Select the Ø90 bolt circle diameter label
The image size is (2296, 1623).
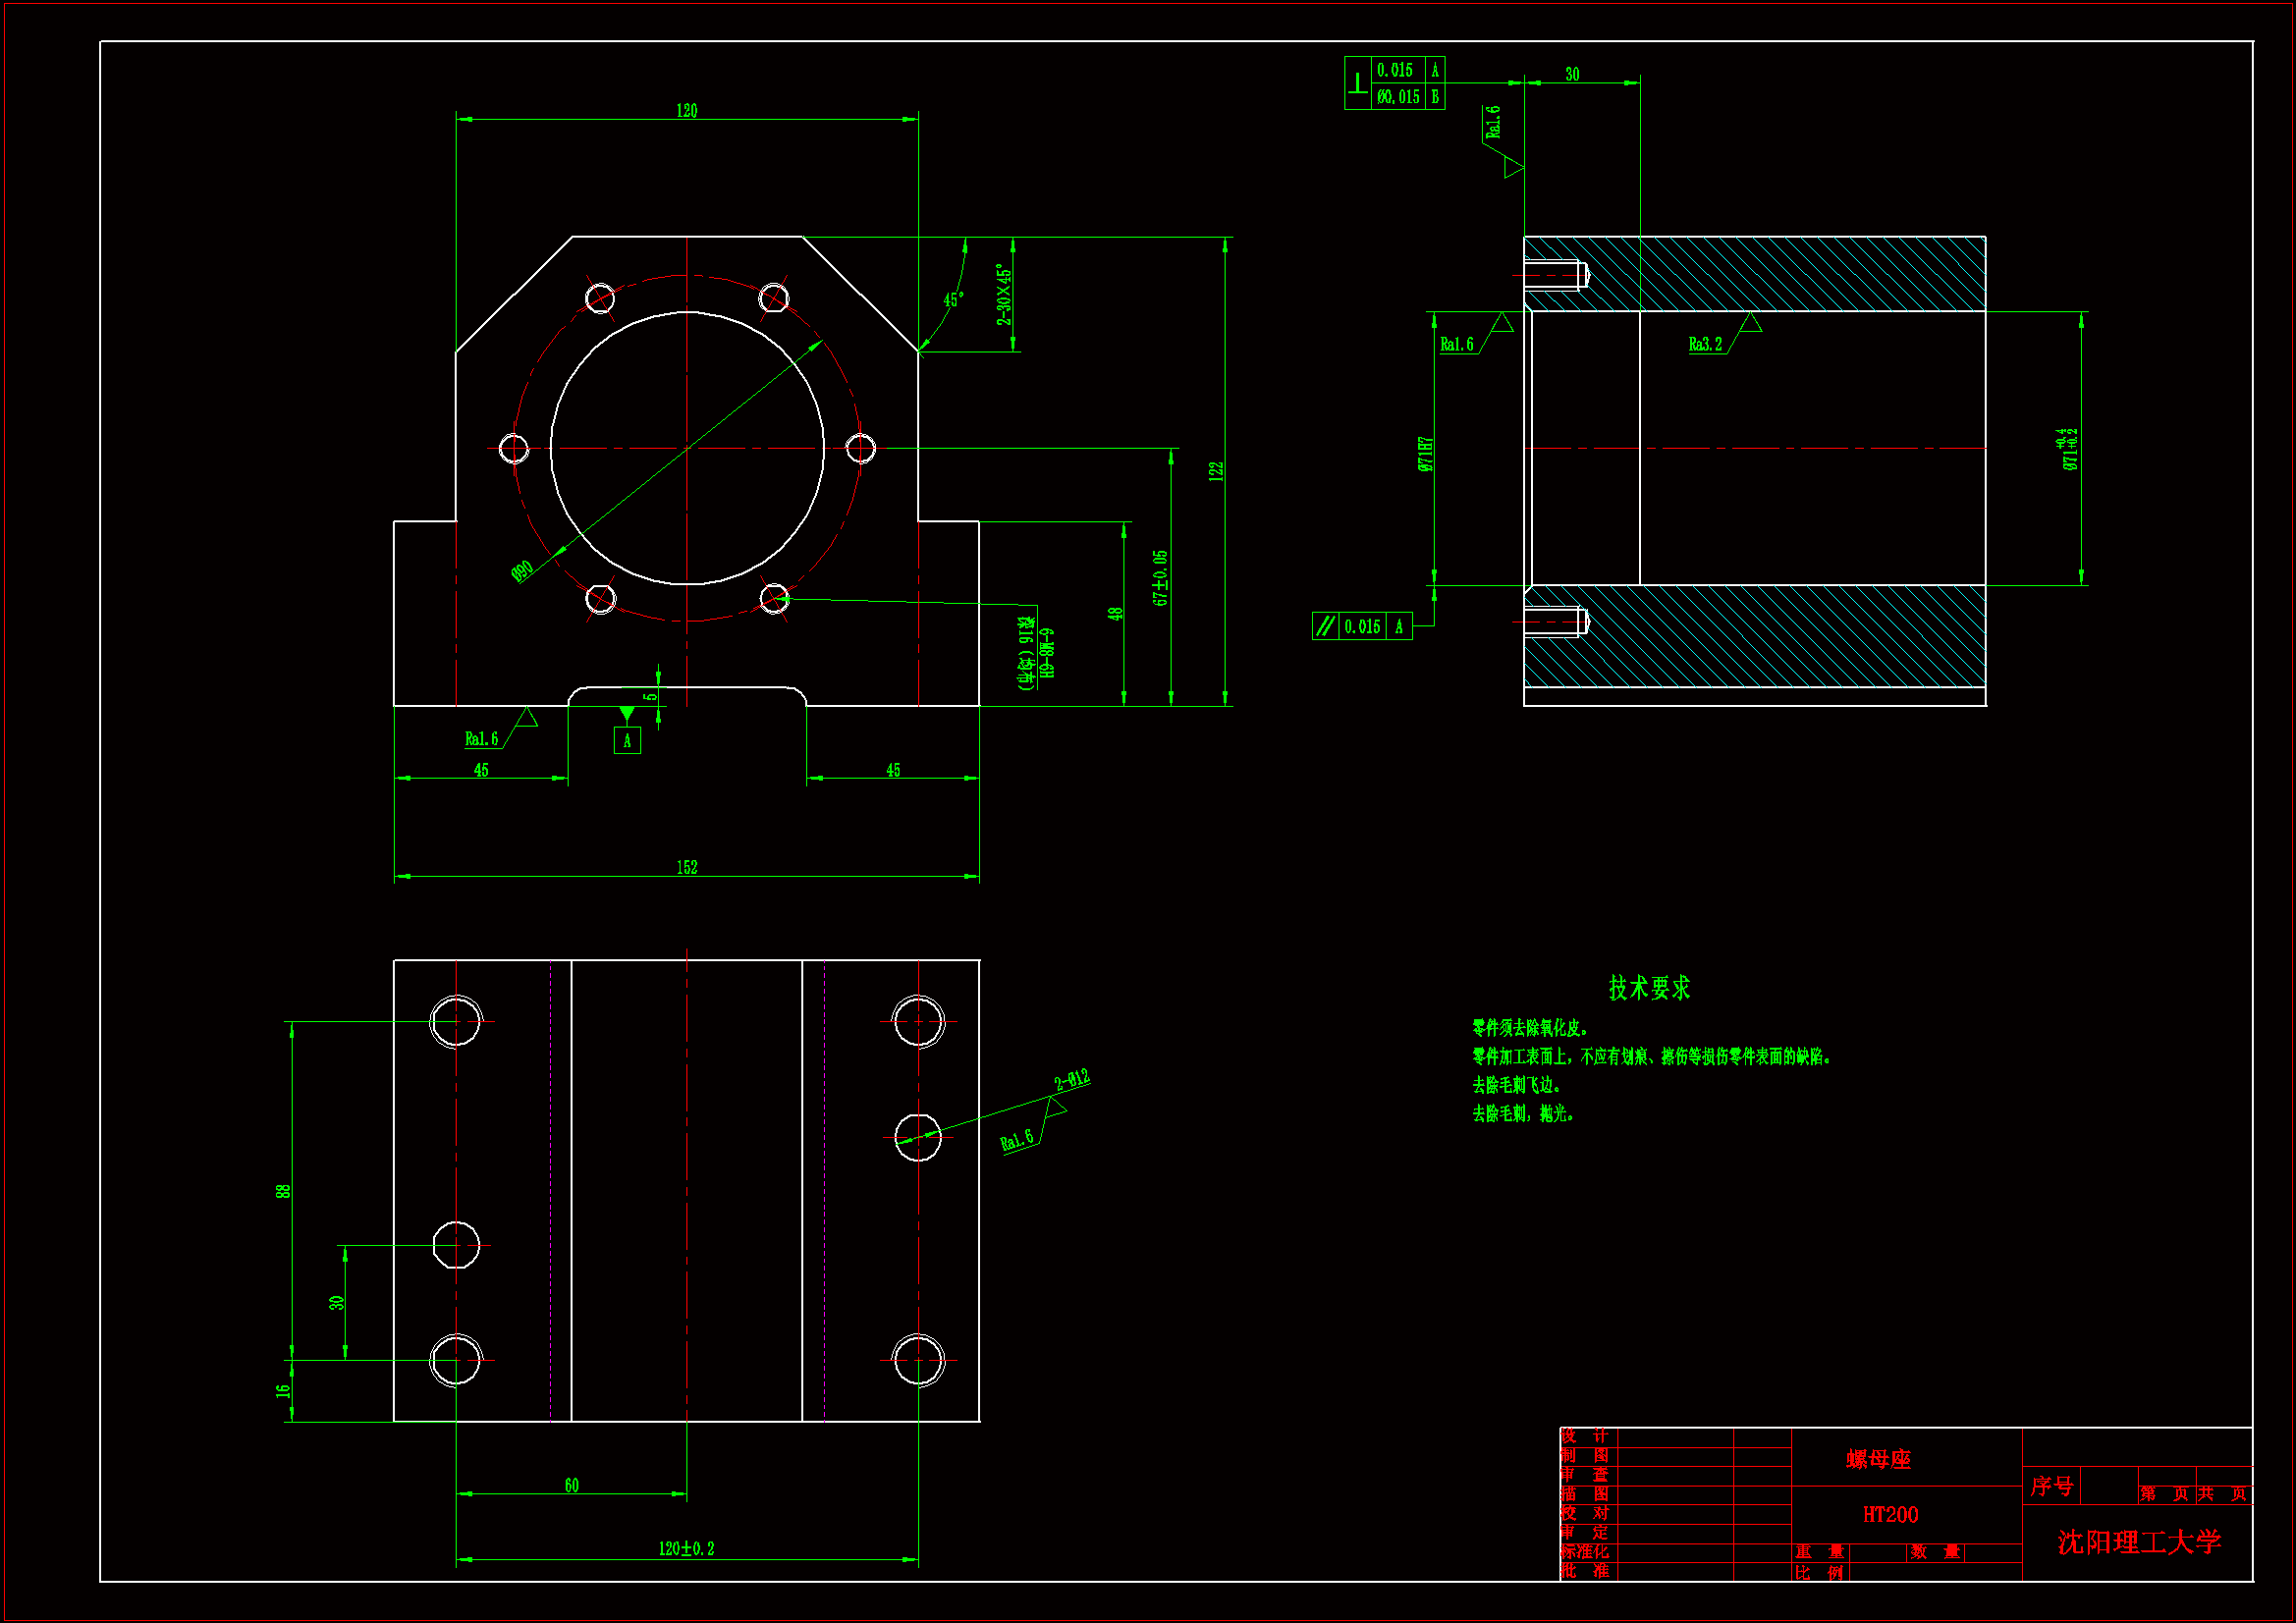click(522, 571)
